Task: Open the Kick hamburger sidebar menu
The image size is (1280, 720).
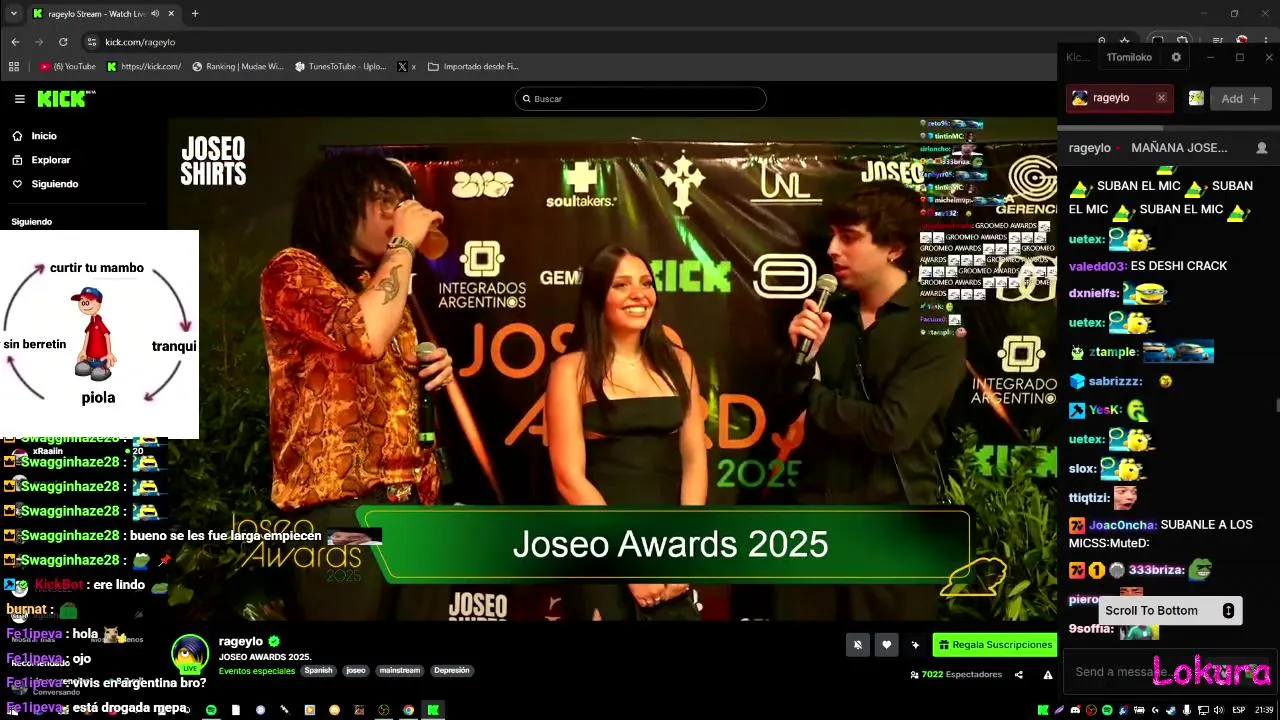Action: pyautogui.click(x=19, y=99)
